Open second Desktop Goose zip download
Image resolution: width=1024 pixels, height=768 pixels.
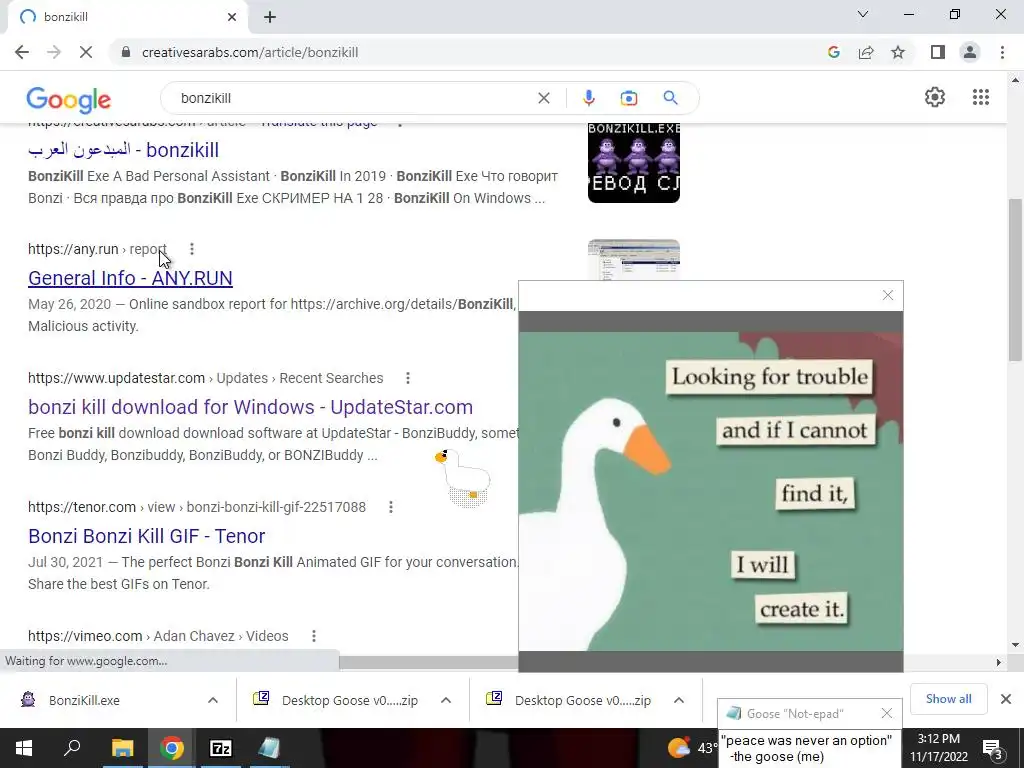569,700
